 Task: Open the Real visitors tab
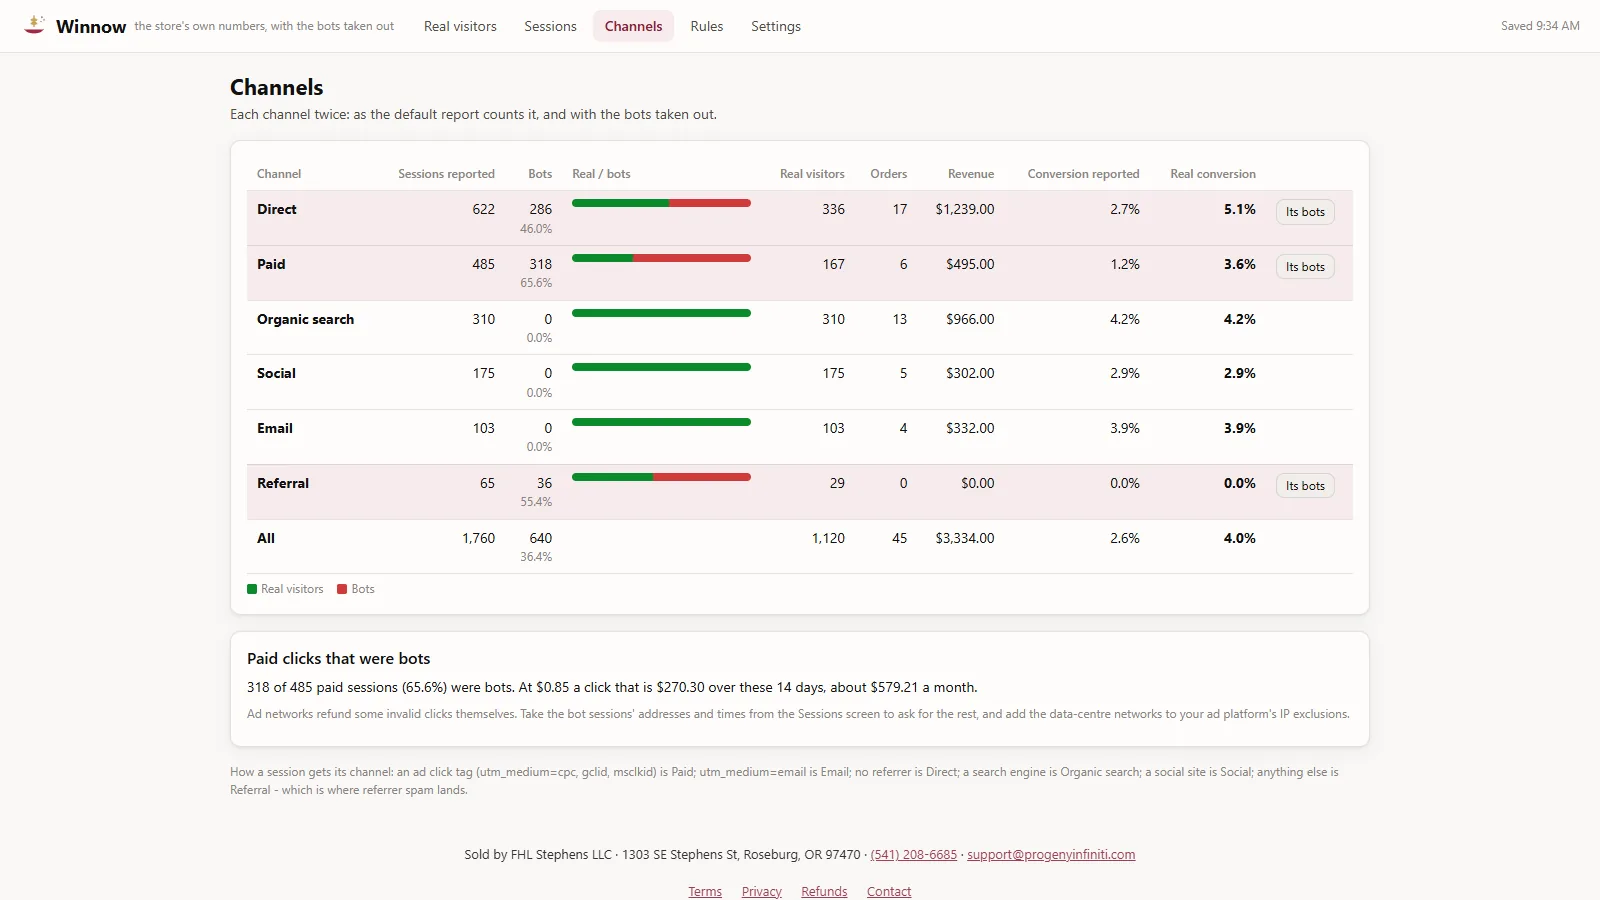[460, 26]
